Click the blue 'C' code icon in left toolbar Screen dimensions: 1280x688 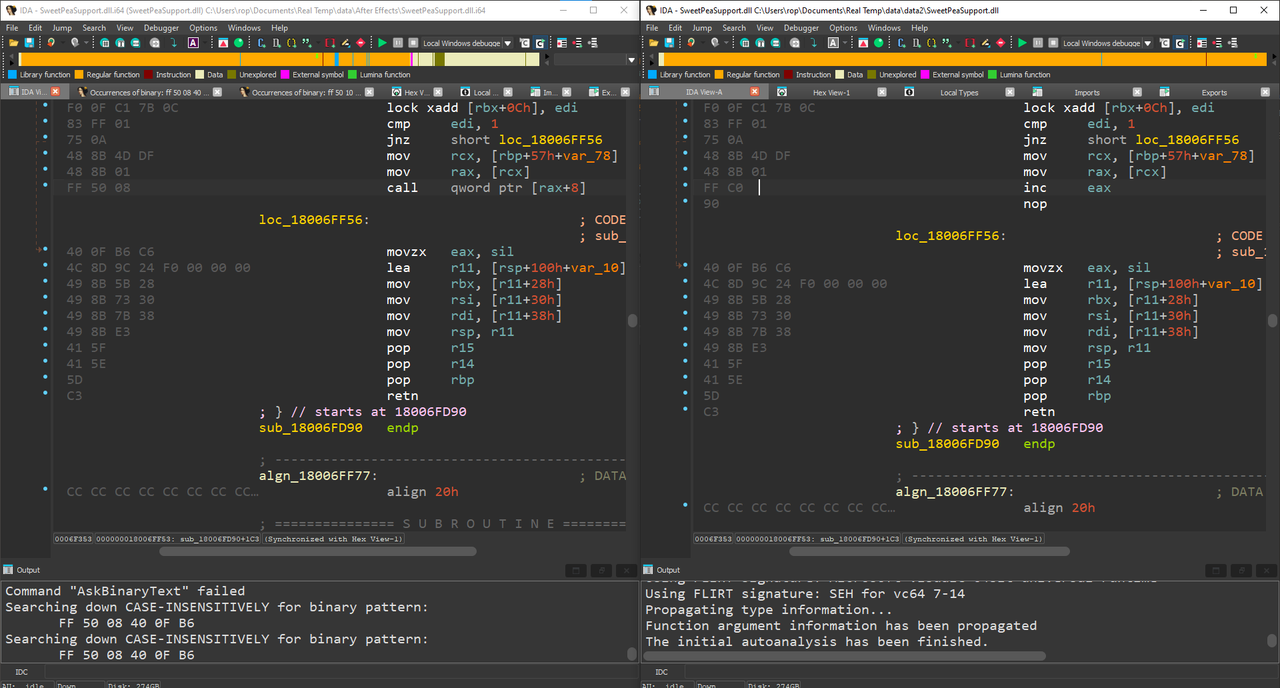tap(260, 43)
